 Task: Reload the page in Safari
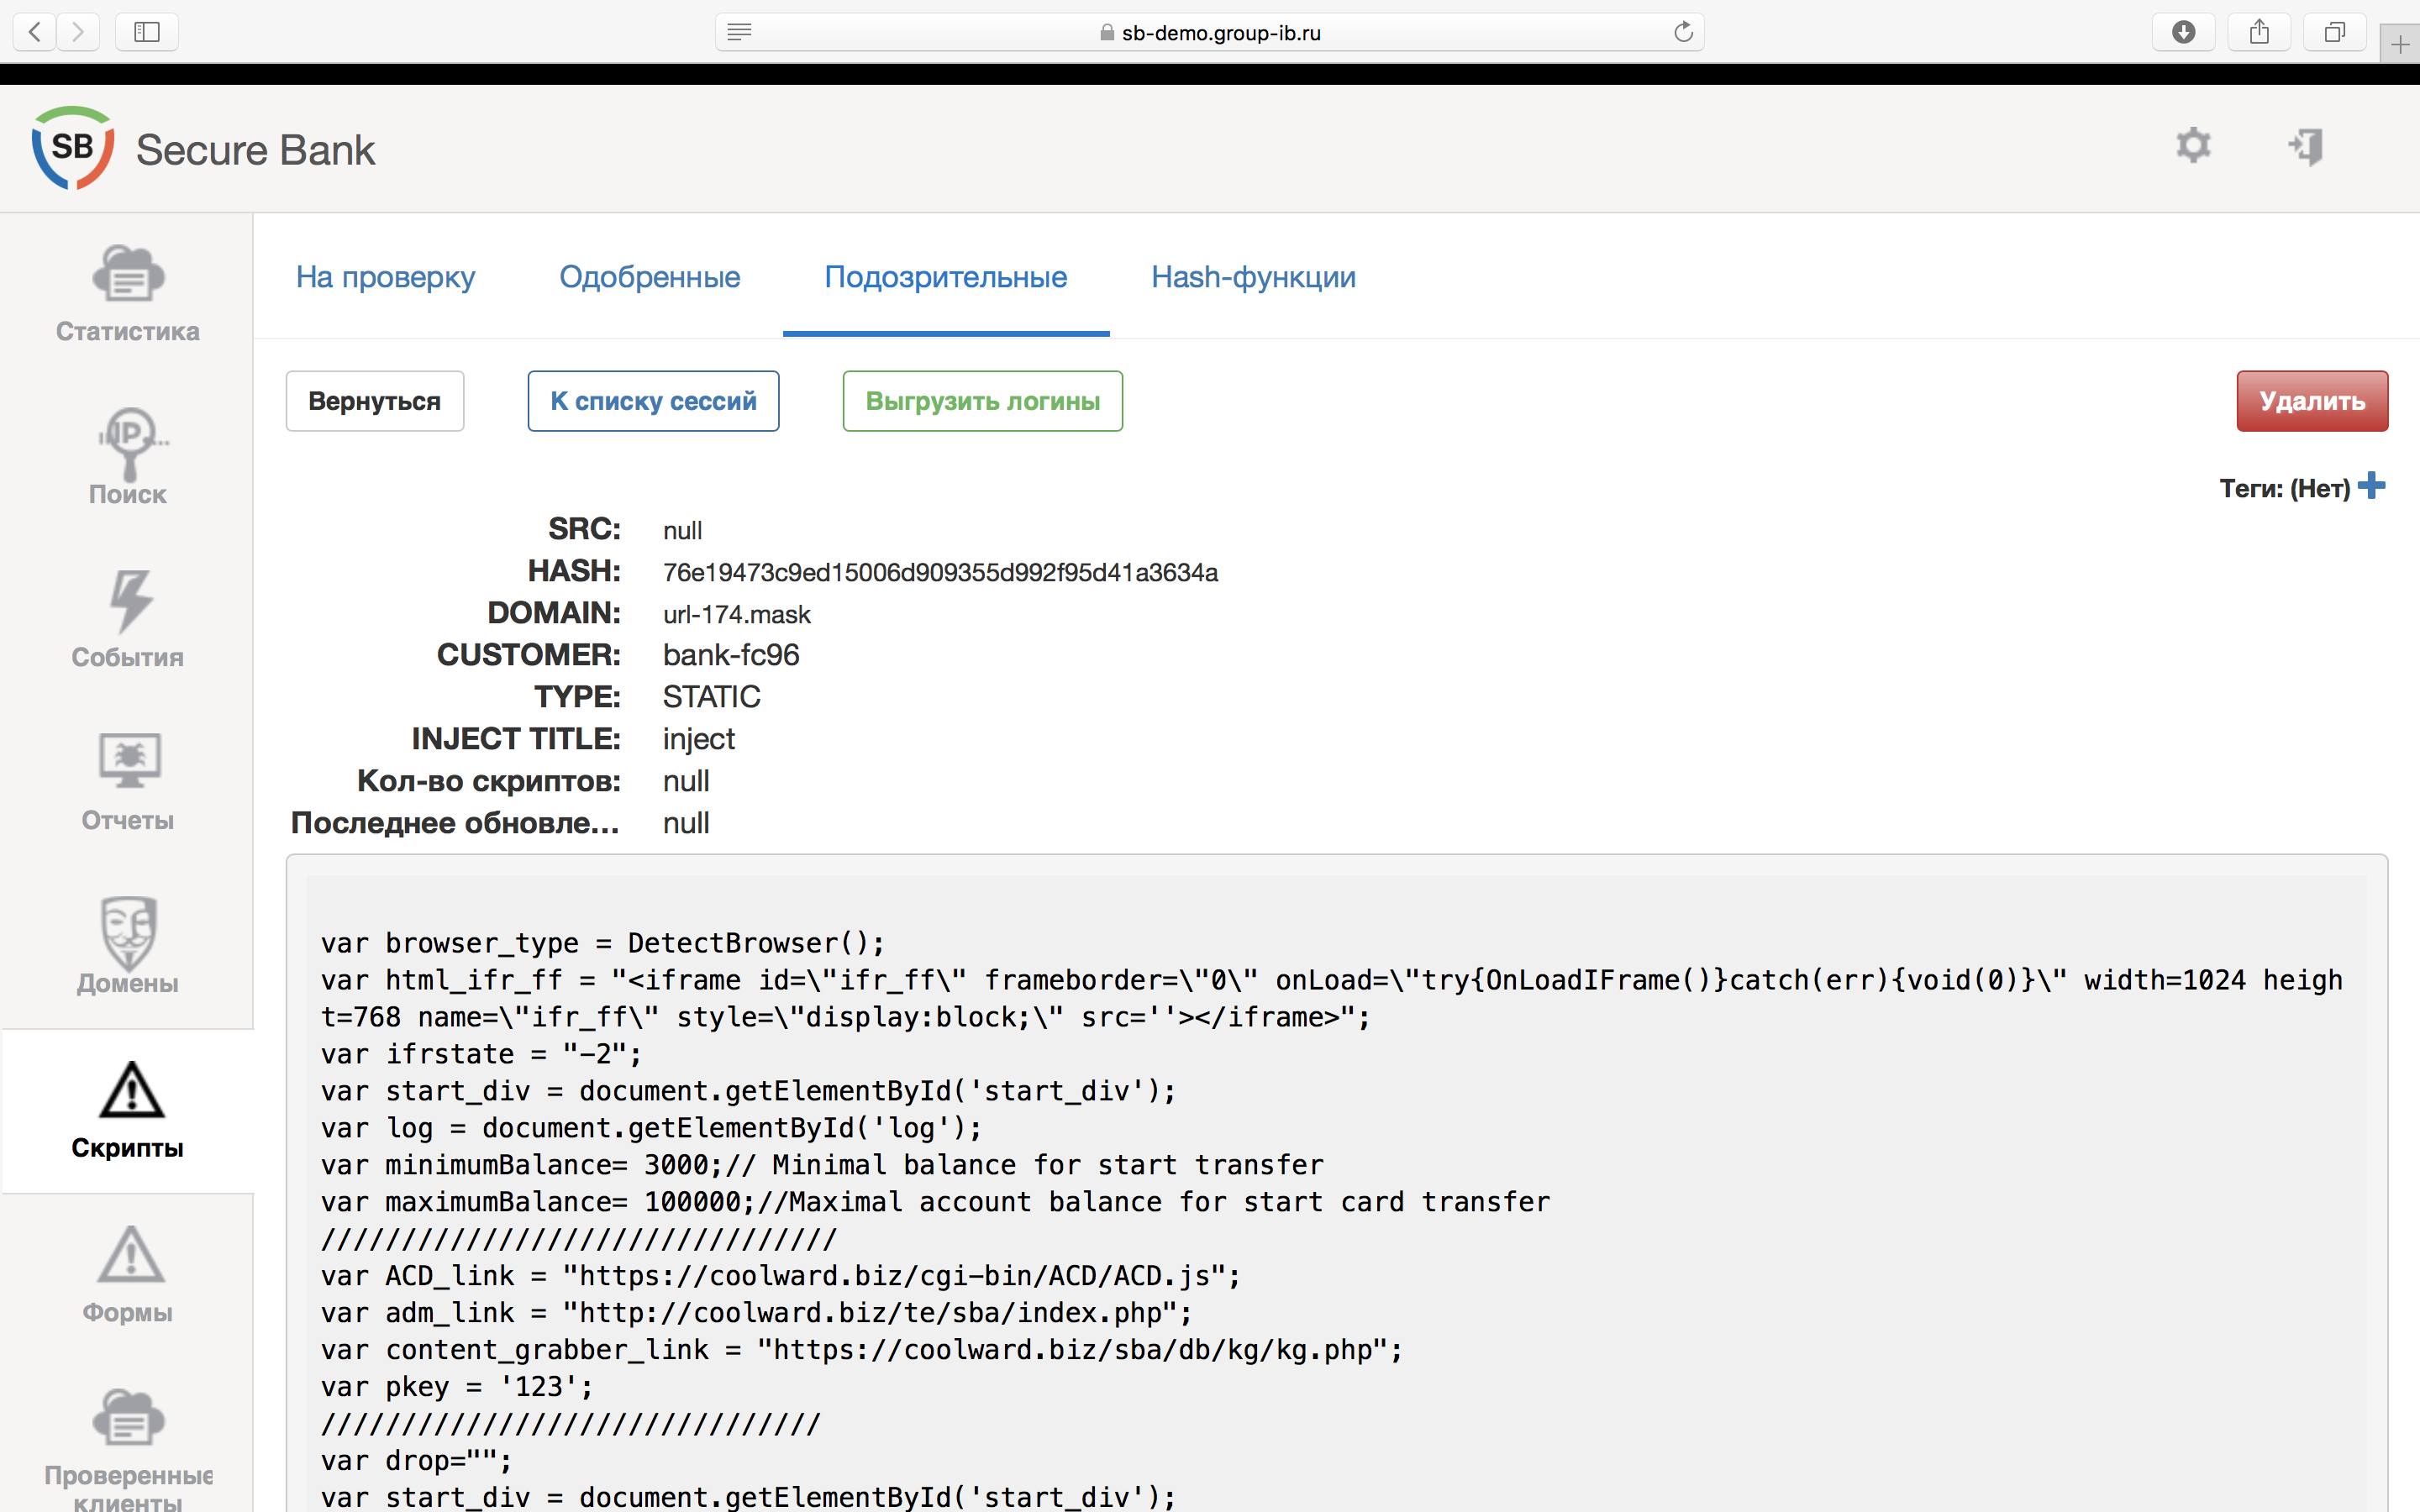tap(1683, 32)
